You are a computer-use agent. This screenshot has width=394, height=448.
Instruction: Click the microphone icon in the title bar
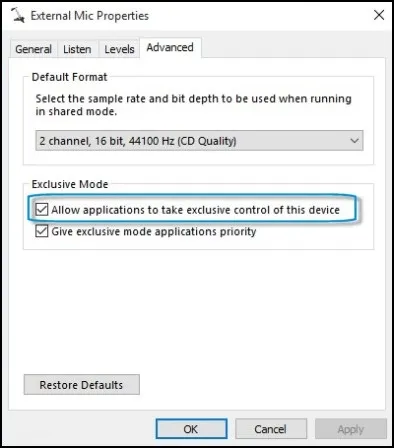(x=18, y=15)
